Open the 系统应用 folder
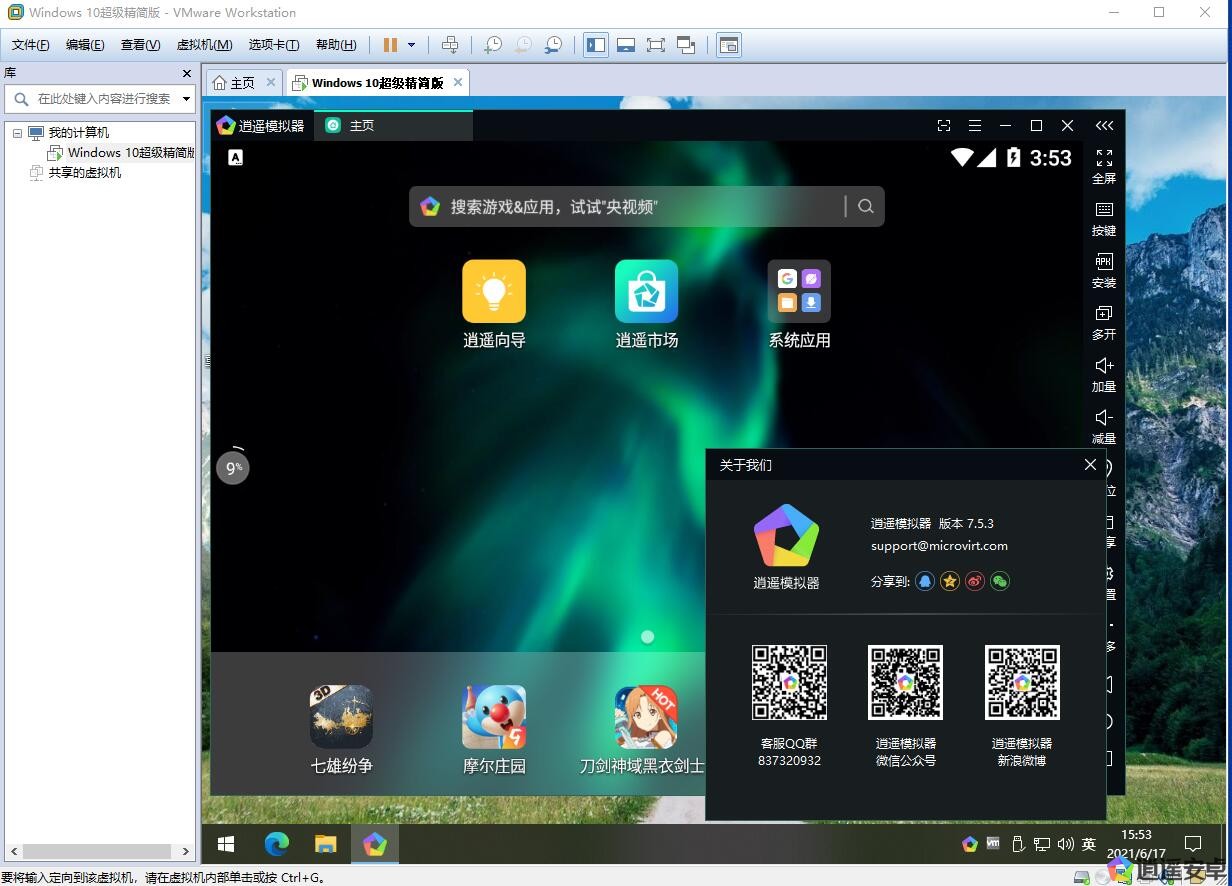 click(799, 292)
